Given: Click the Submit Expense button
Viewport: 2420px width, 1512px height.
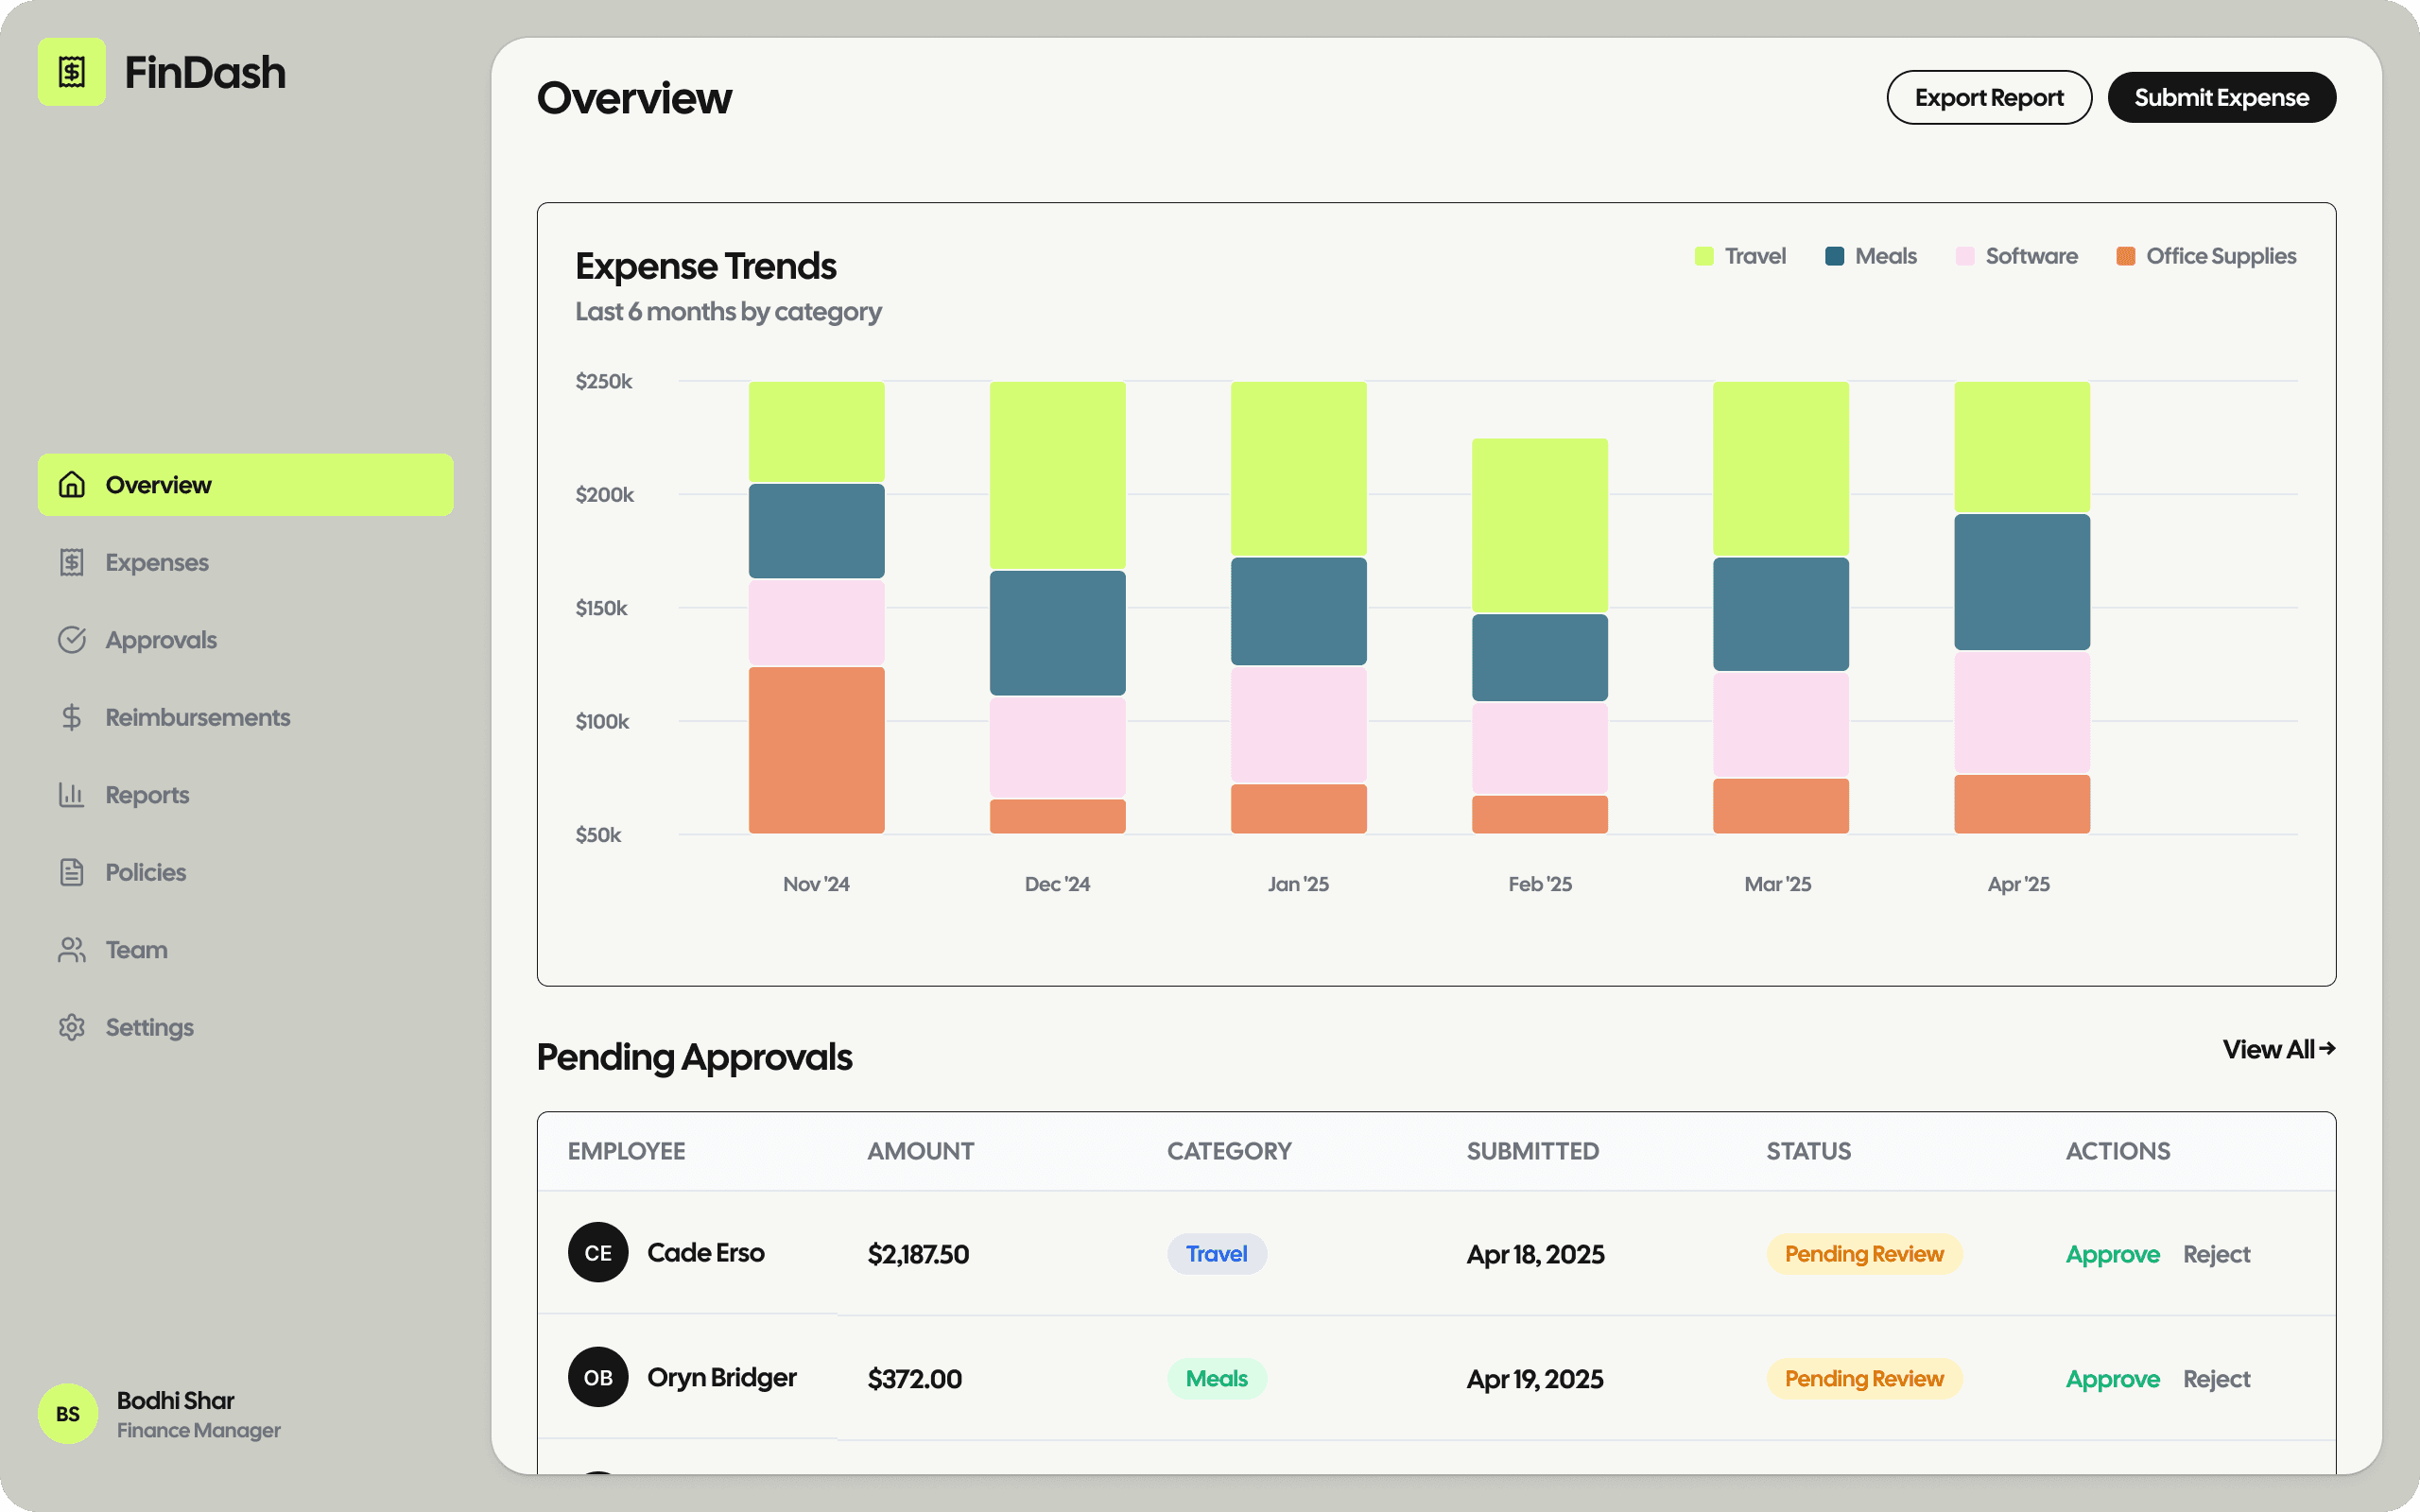Looking at the screenshot, I should (2221, 97).
